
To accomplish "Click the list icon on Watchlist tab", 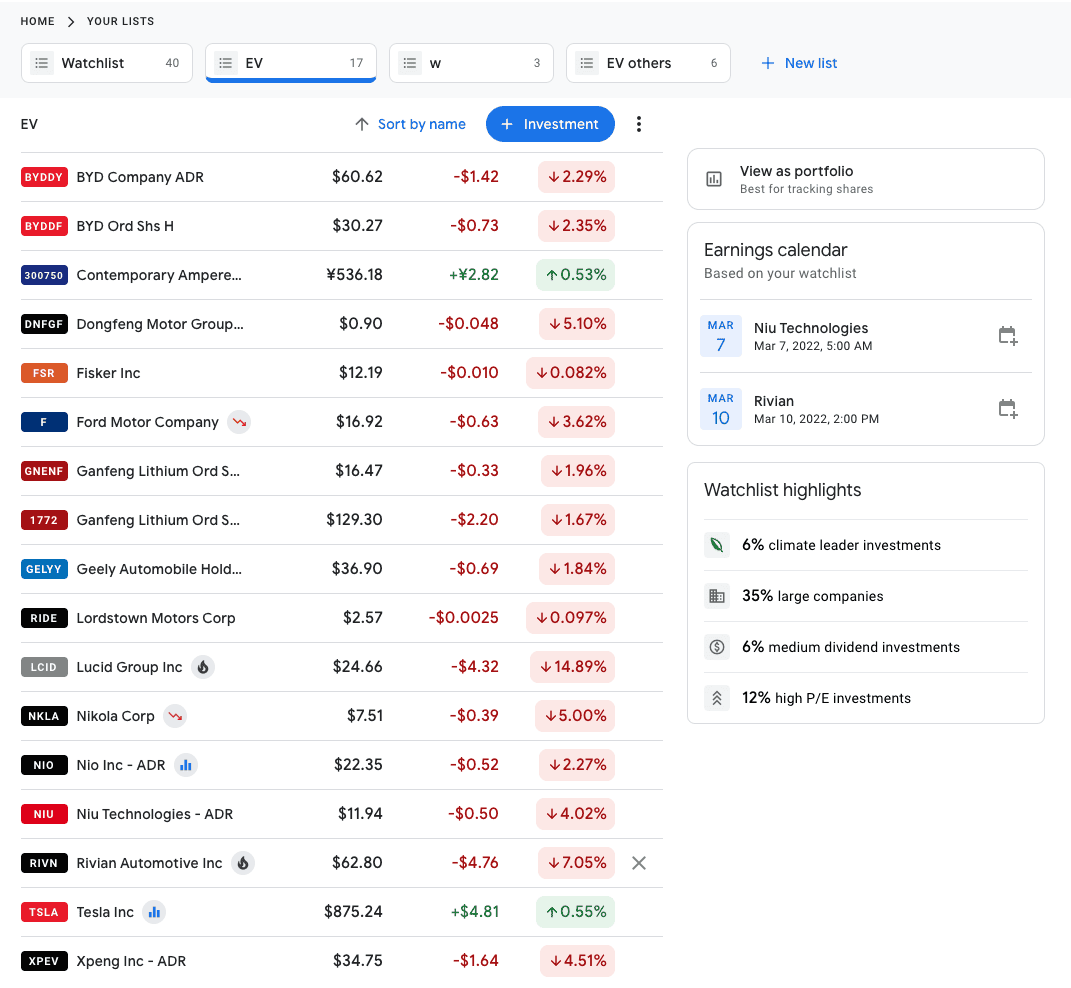I will (x=42, y=63).
